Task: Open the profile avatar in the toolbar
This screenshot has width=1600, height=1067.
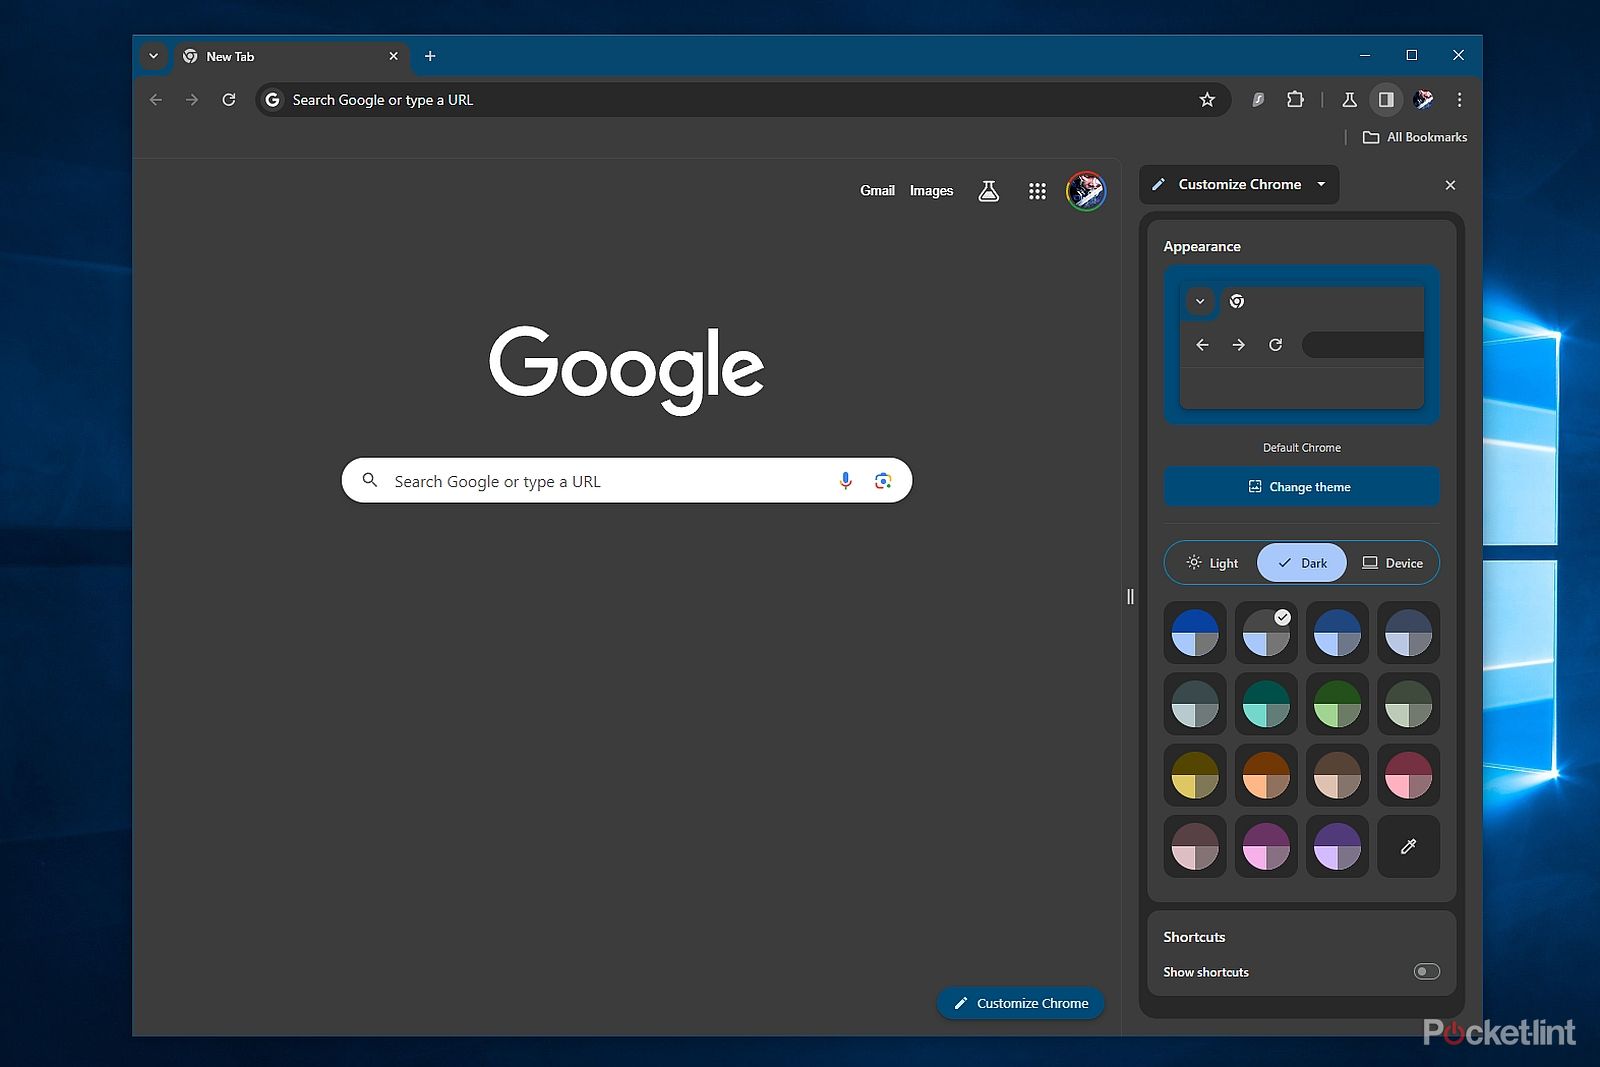Action: (1423, 100)
